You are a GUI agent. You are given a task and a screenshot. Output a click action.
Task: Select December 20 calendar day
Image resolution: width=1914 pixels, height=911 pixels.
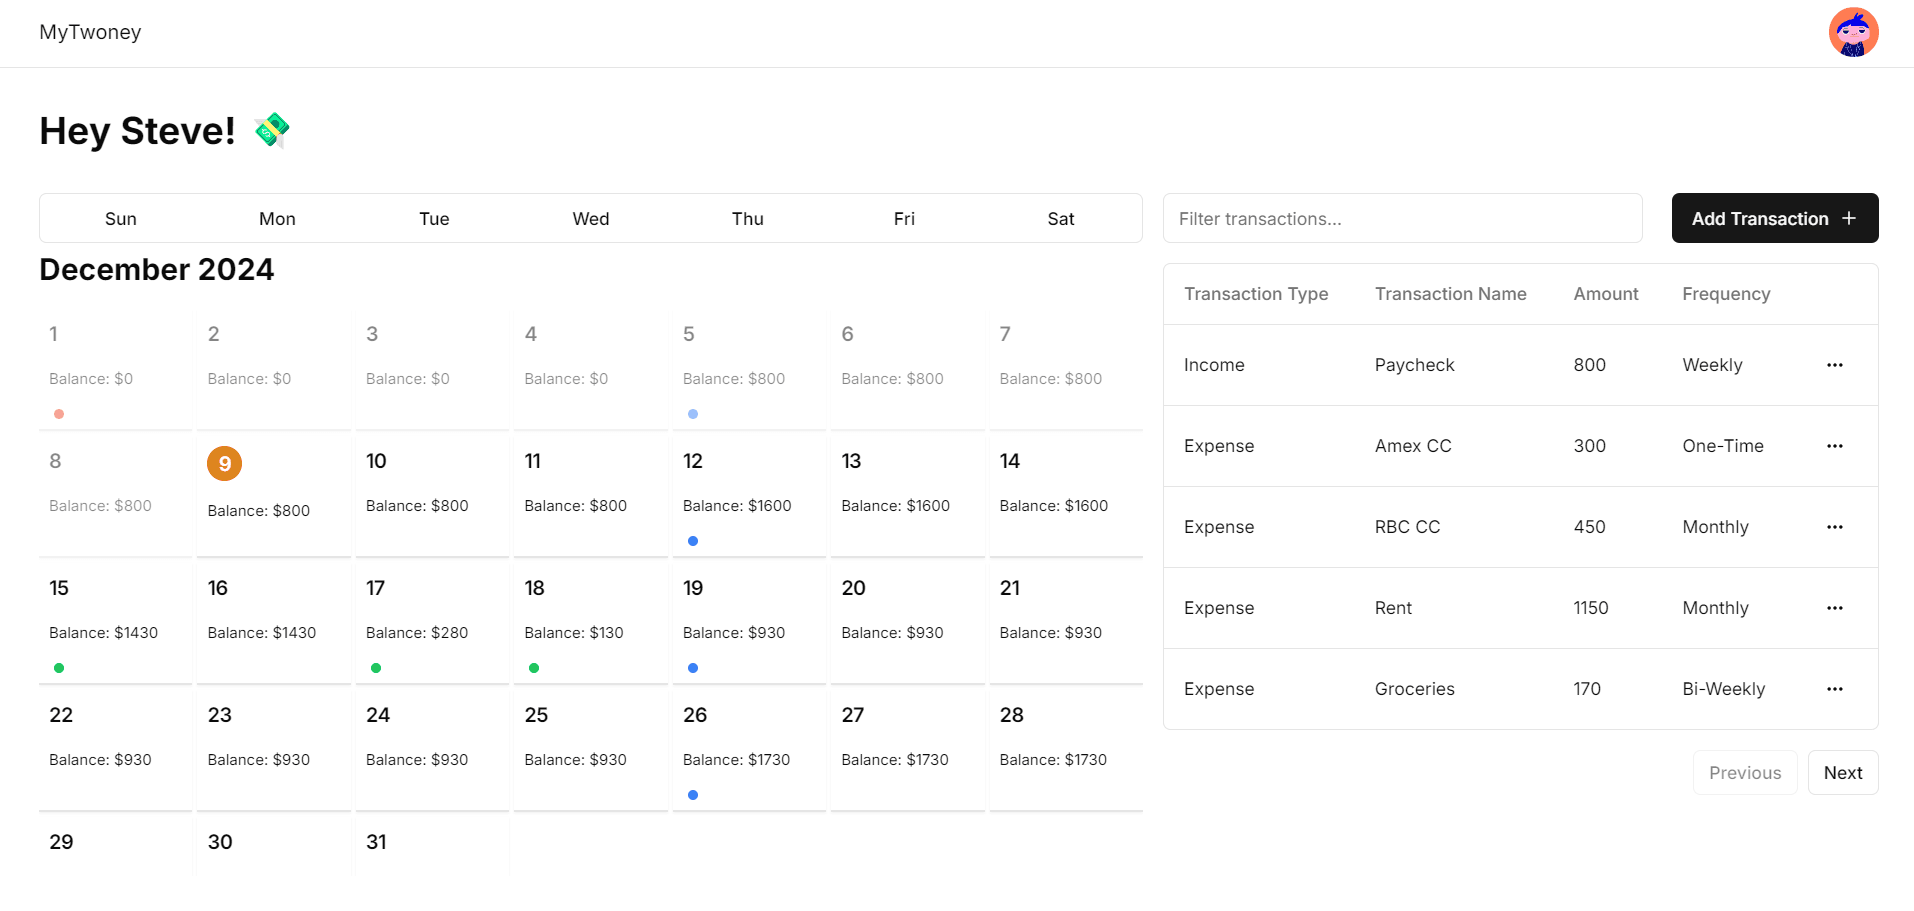907,621
